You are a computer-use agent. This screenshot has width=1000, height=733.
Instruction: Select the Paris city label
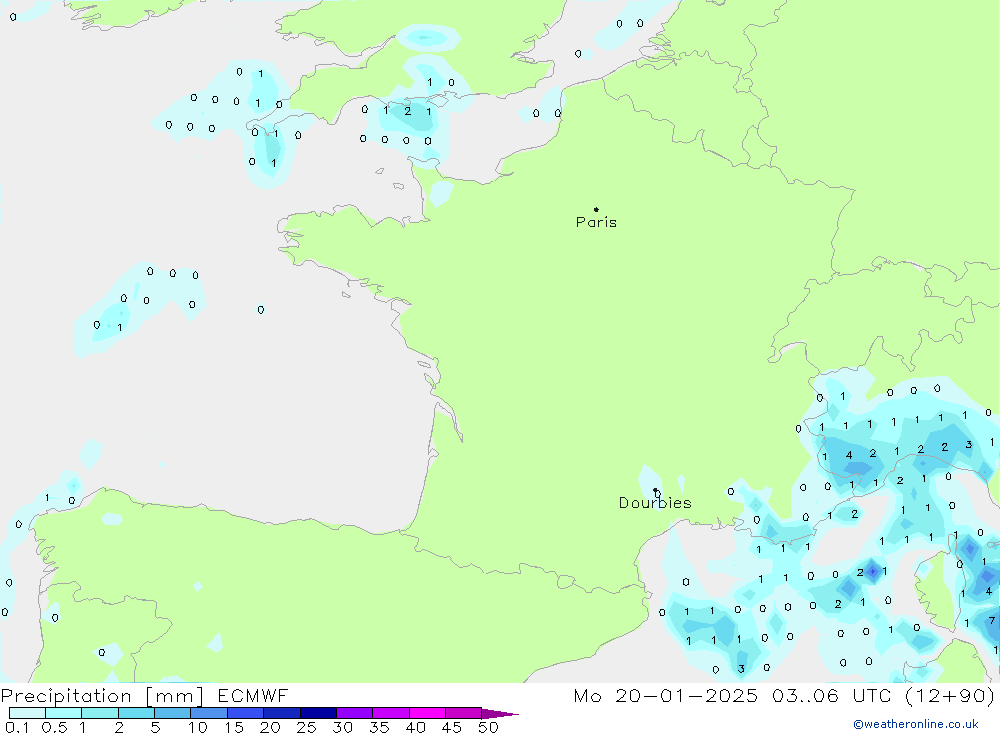click(596, 223)
